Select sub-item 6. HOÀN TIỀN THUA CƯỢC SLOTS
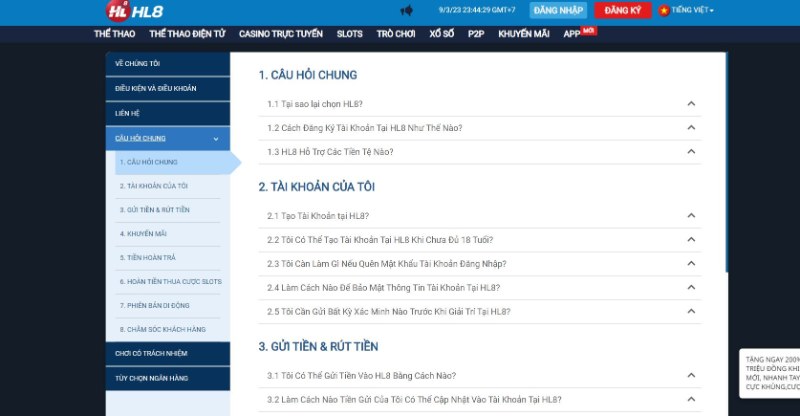Screen dimensions: 800x416 point(168,282)
